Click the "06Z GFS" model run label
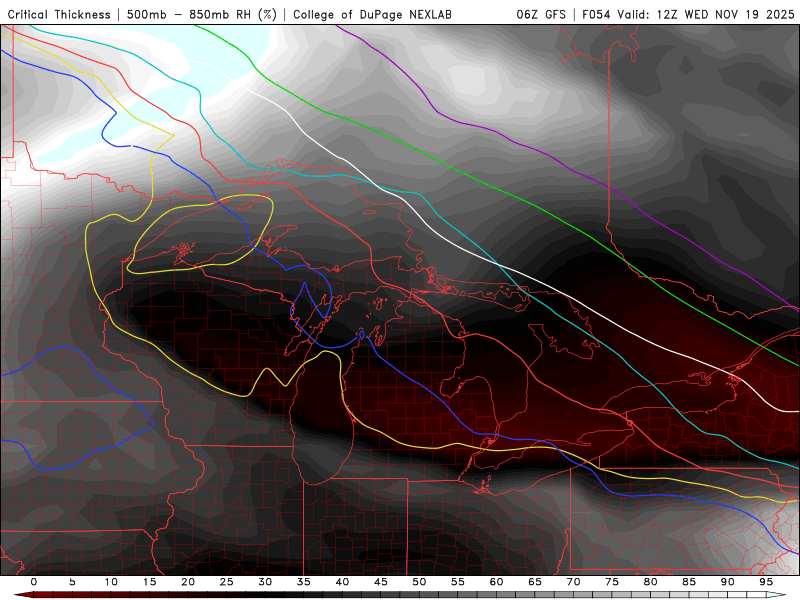 click(541, 15)
